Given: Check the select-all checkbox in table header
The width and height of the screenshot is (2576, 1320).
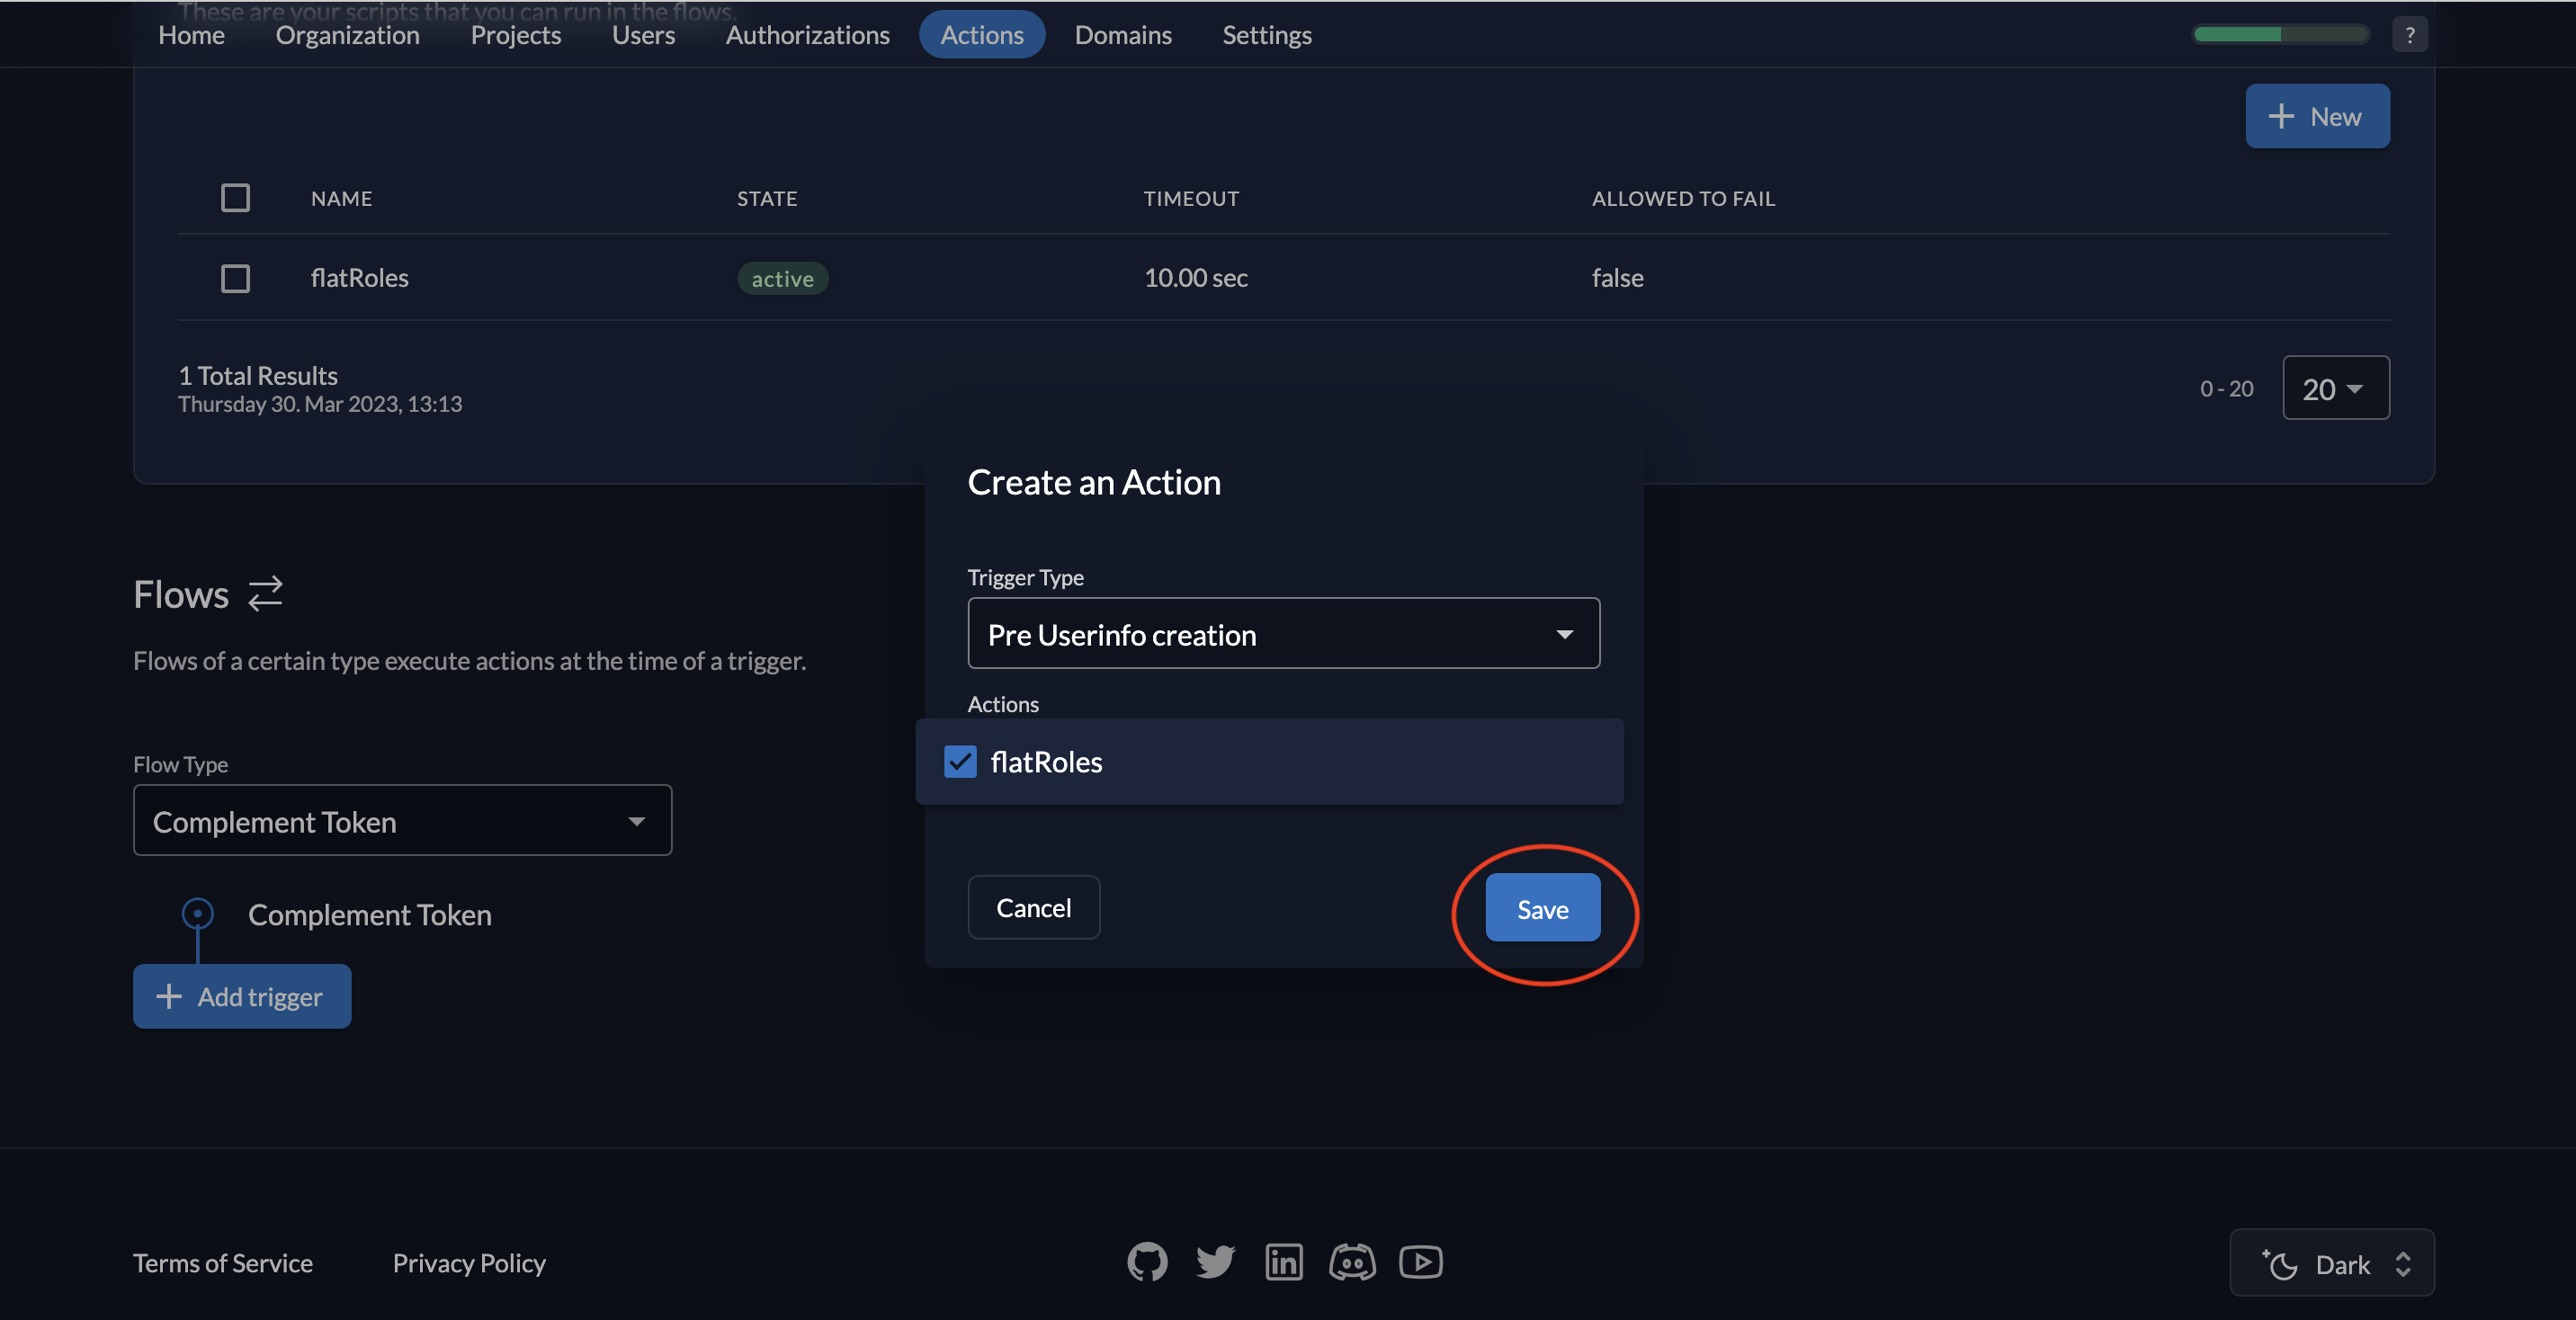Looking at the screenshot, I should click(236, 197).
